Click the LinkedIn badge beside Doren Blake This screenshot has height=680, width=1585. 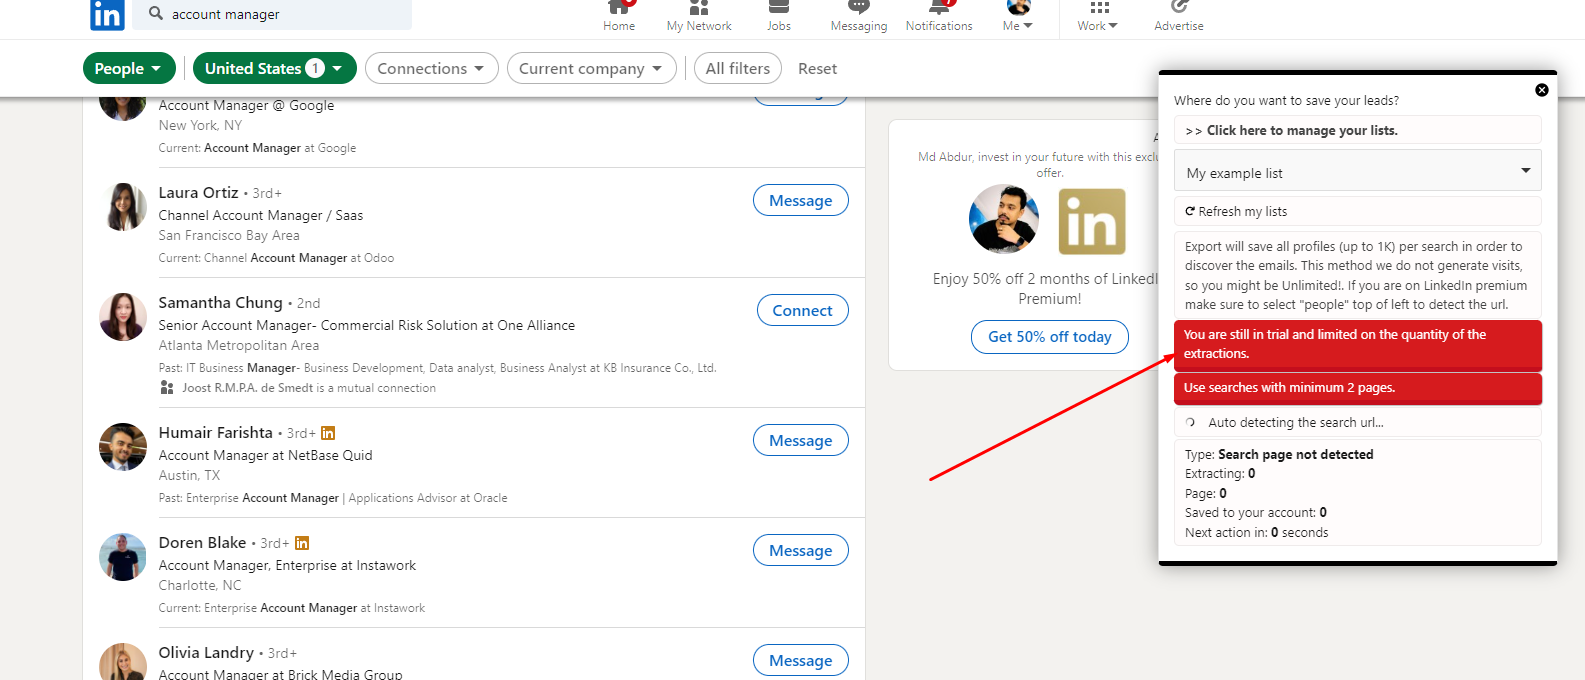pyautogui.click(x=302, y=543)
